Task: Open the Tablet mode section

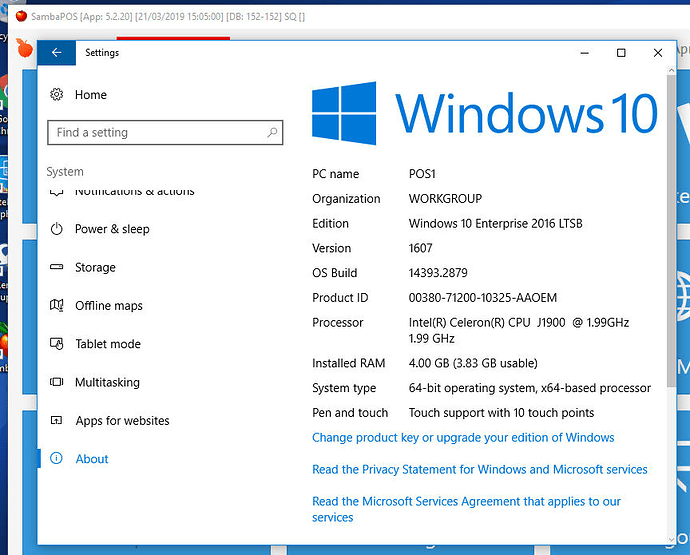Action: click(x=107, y=344)
